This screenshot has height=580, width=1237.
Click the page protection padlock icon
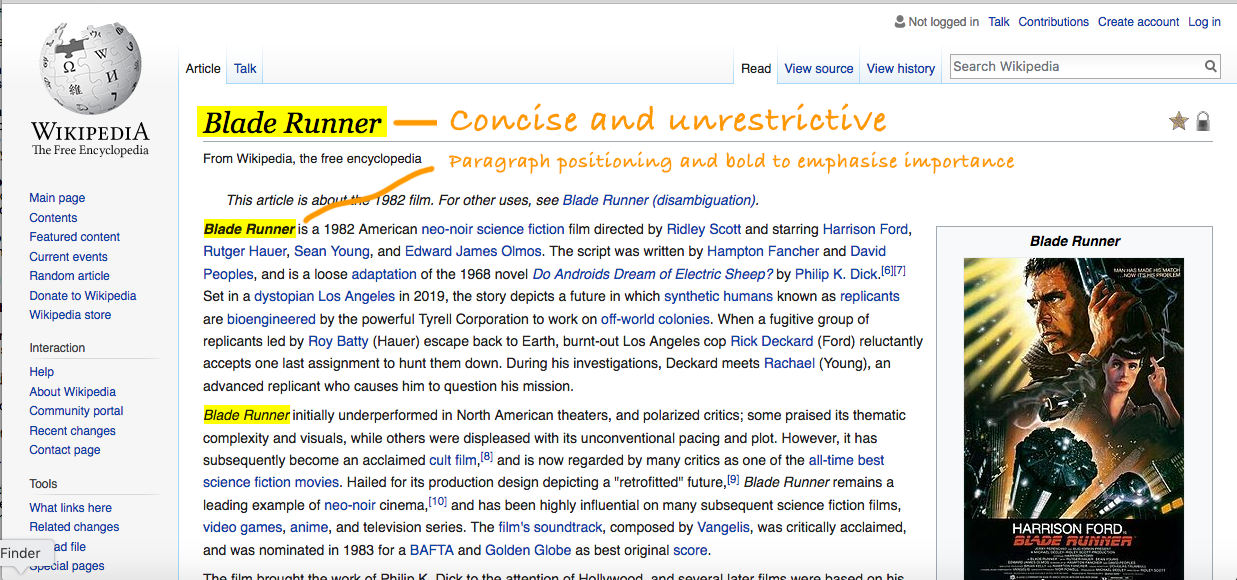coord(1203,122)
